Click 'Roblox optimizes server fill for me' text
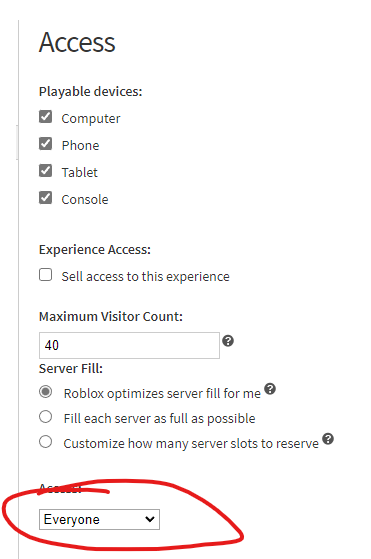371x559 pixels. 162,394
